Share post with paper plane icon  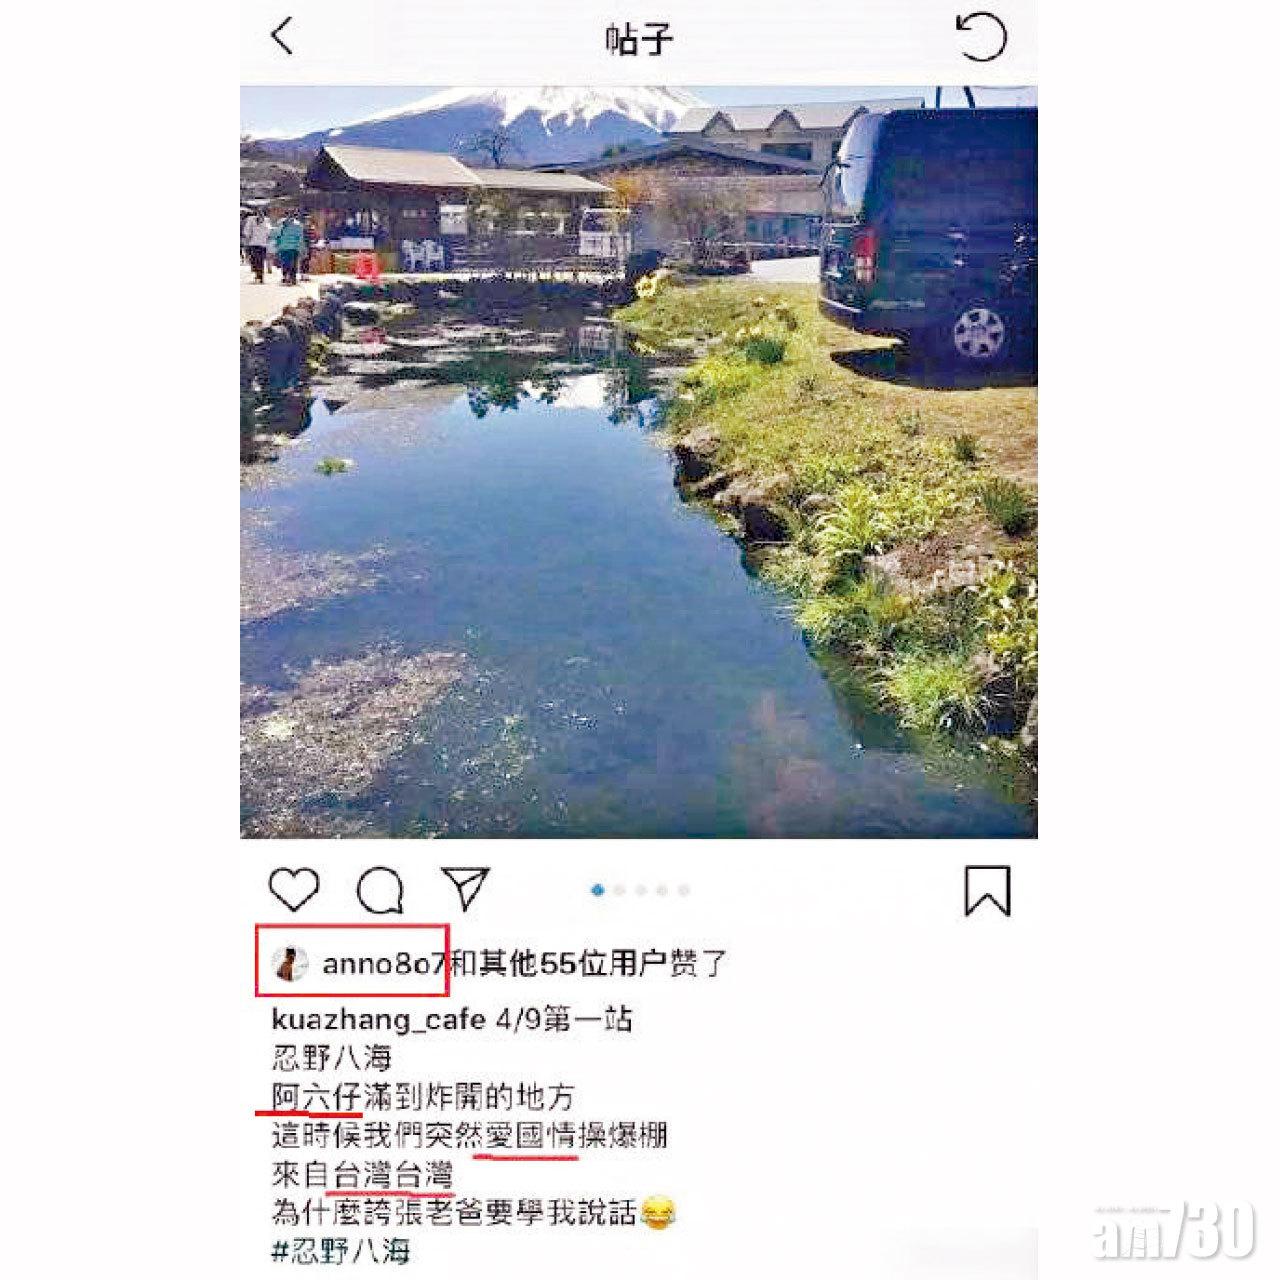click(x=466, y=888)
